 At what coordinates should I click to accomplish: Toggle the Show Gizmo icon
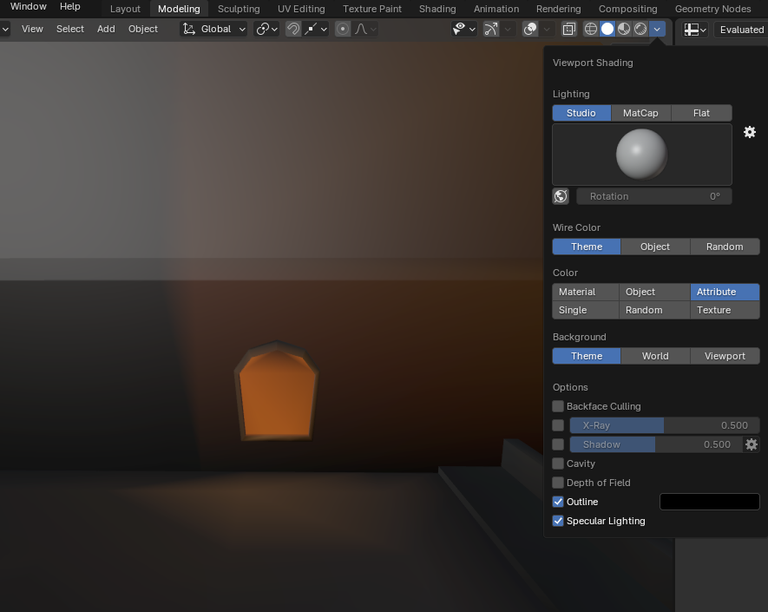pos(491,29)
